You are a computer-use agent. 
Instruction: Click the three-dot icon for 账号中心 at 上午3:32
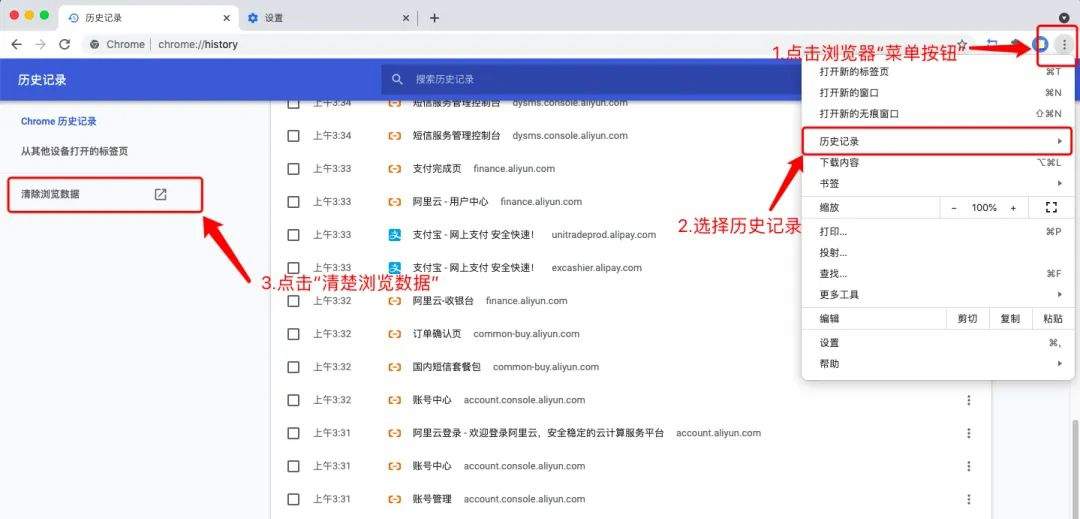point(968,400)
